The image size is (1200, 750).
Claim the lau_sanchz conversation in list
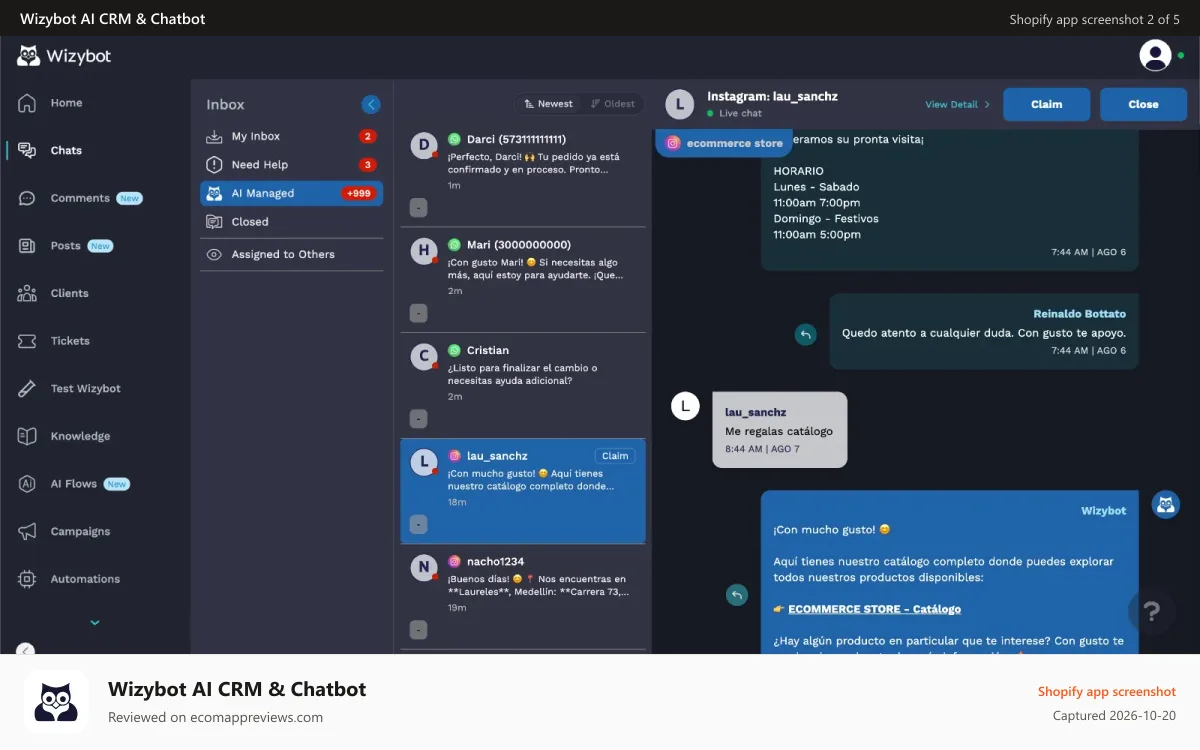615,456
